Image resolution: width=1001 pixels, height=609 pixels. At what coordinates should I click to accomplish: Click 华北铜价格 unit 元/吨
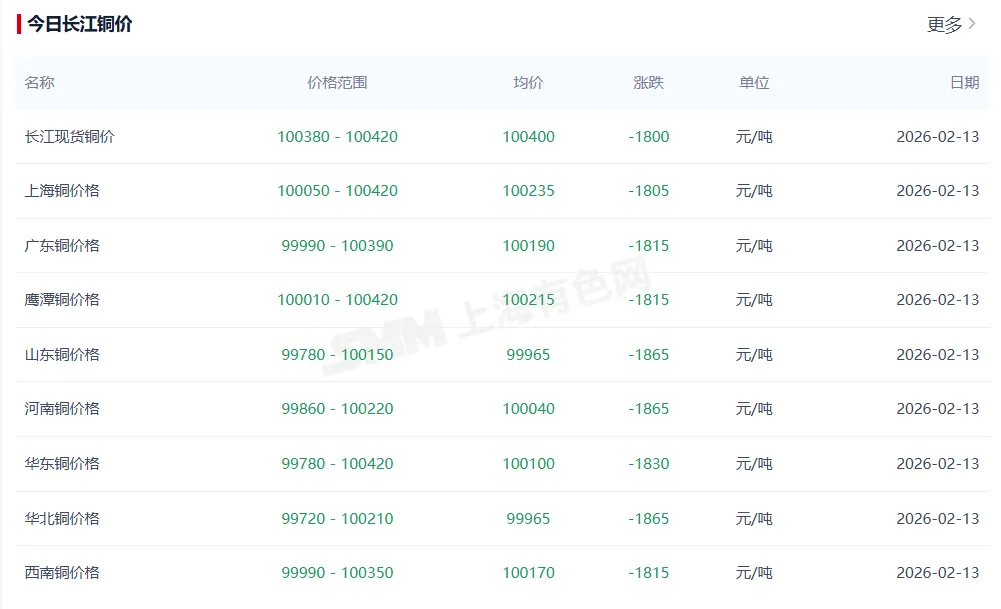tap(754, 518)
